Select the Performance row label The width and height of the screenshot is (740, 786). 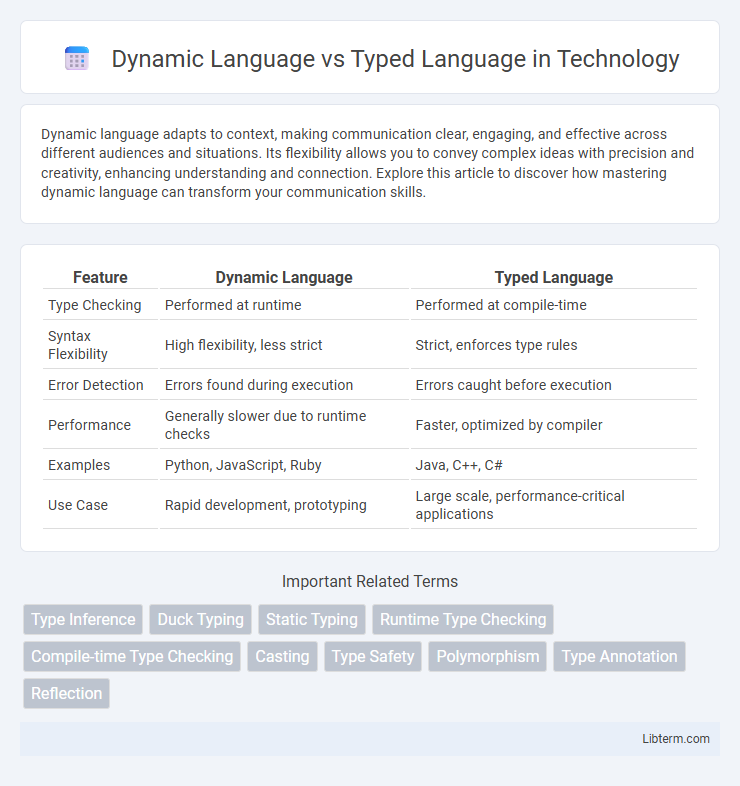[x=89, y=425]
